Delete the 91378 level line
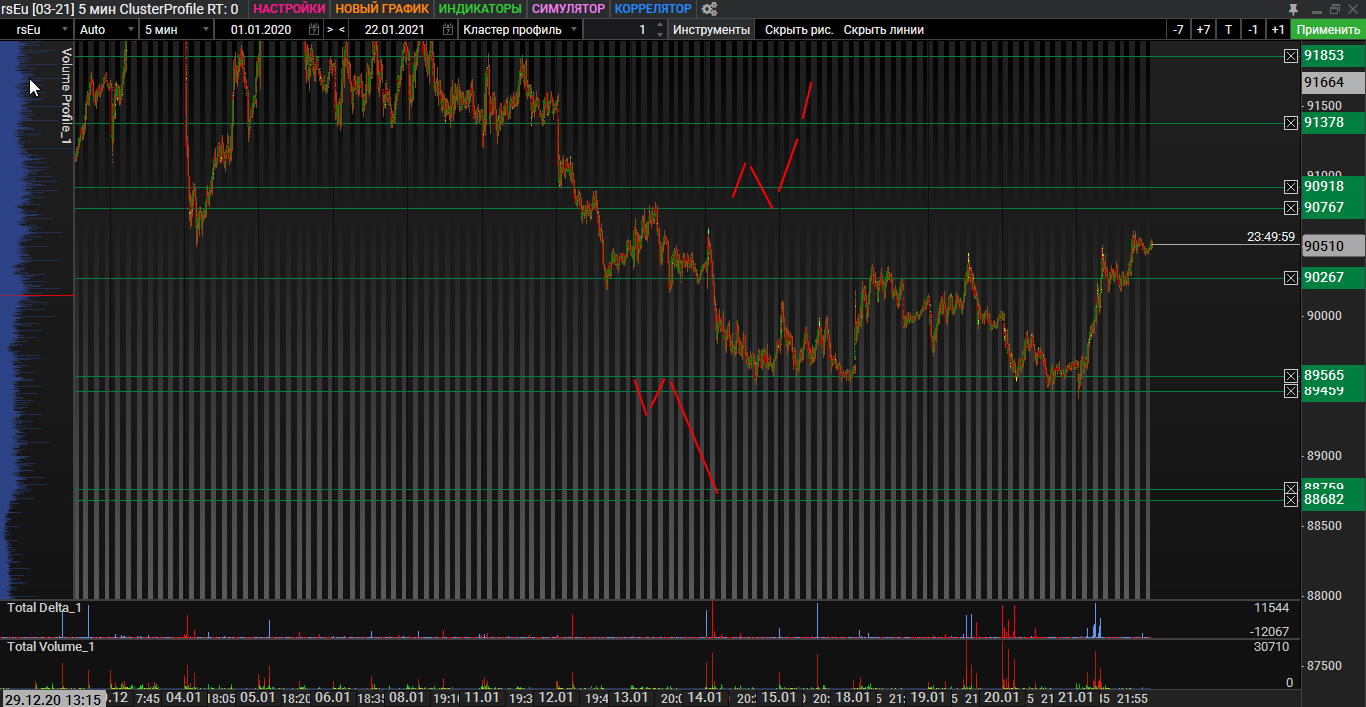The image size is (1366, 707). pos(1291,123)
